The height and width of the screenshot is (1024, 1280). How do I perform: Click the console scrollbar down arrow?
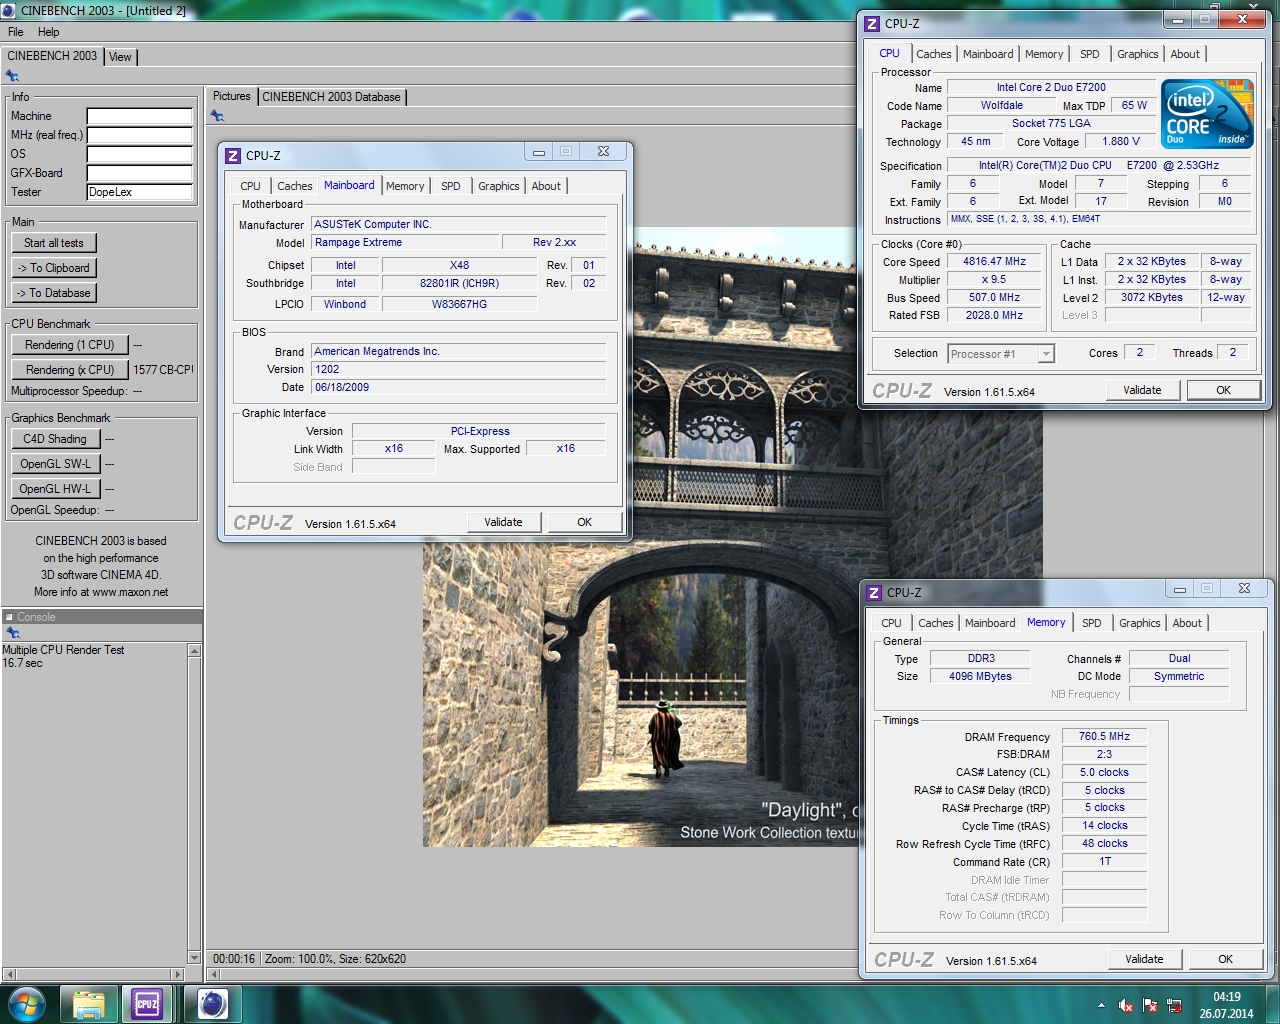pyautogui.click(x=194, y=958)
